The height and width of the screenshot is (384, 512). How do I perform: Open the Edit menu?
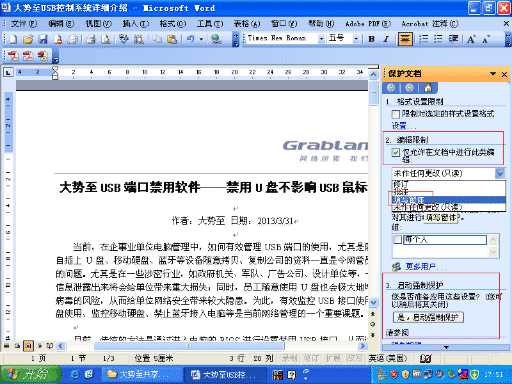[x=61, y=24]
